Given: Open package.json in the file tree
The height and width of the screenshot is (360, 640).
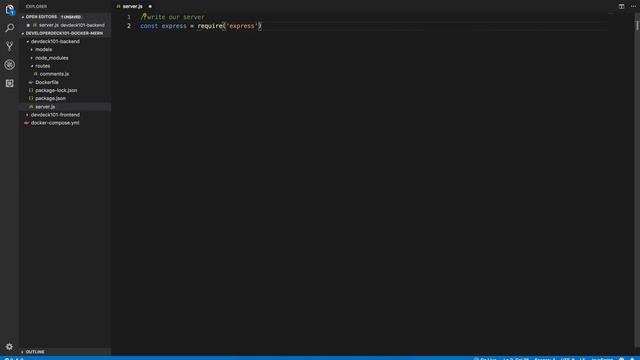Looking at the screenshot, I should (x=50, y=98).
